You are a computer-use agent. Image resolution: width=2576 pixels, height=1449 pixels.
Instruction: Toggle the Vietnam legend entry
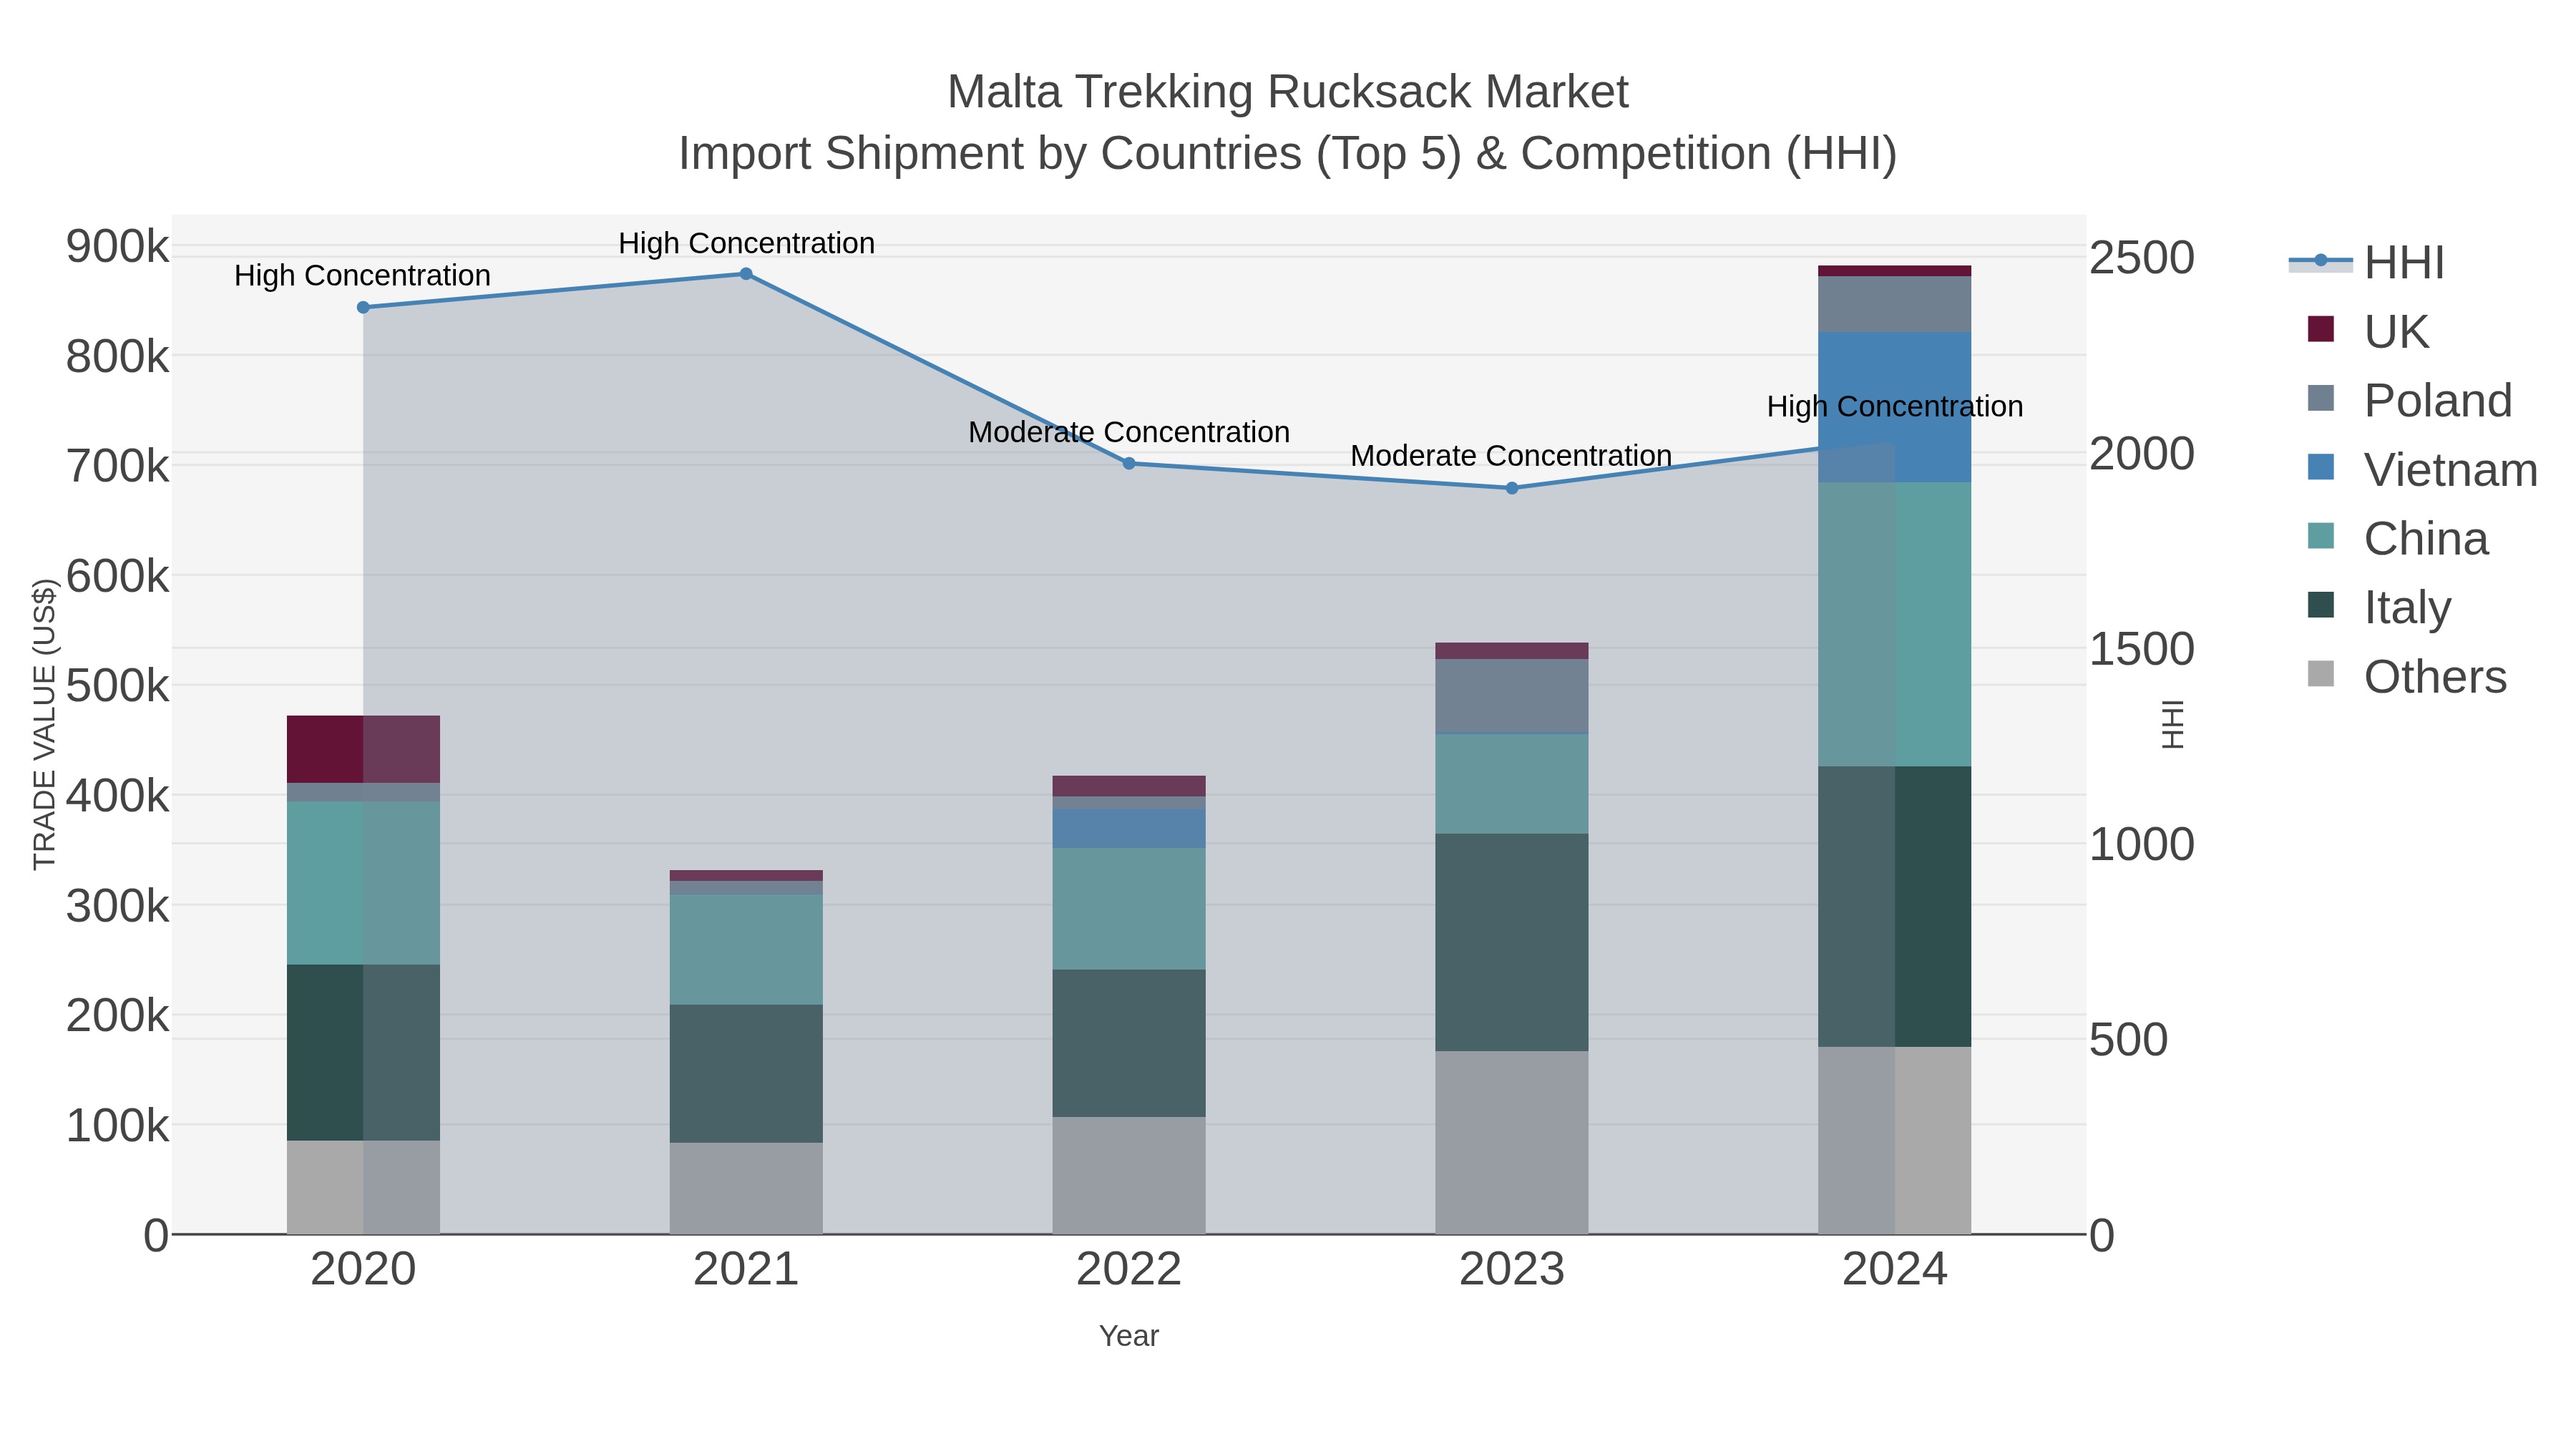pyautogui.click(x=2421, y=469)
